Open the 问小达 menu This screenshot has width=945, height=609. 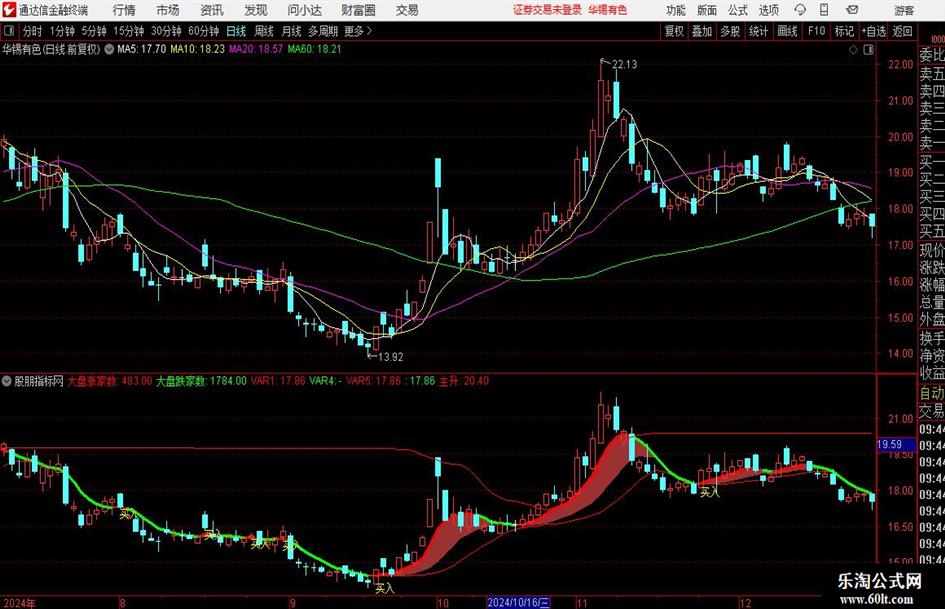click(x=304, y=10)
